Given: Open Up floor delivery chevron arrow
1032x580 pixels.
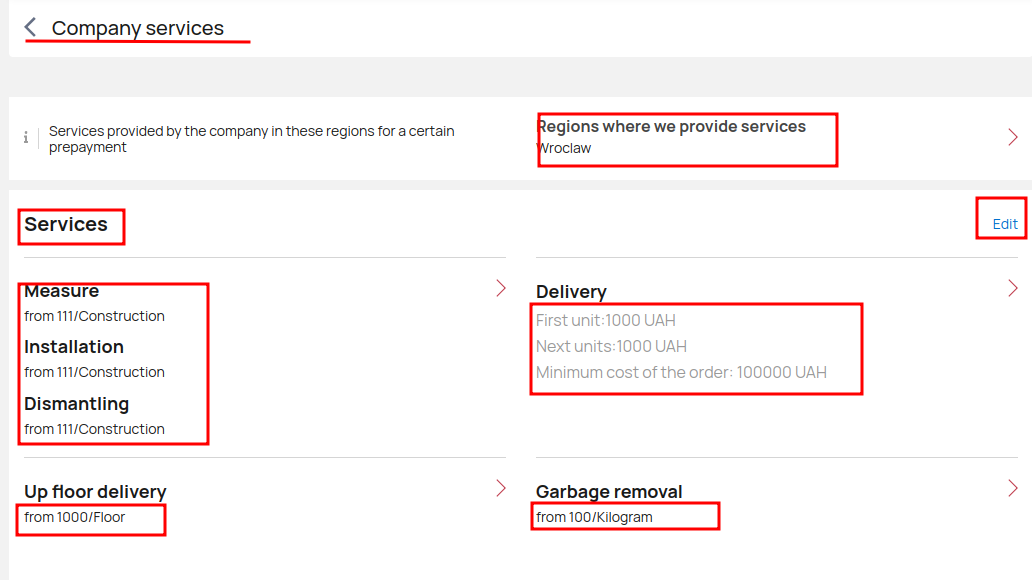Looking at the screenshot, I should 501,488.
